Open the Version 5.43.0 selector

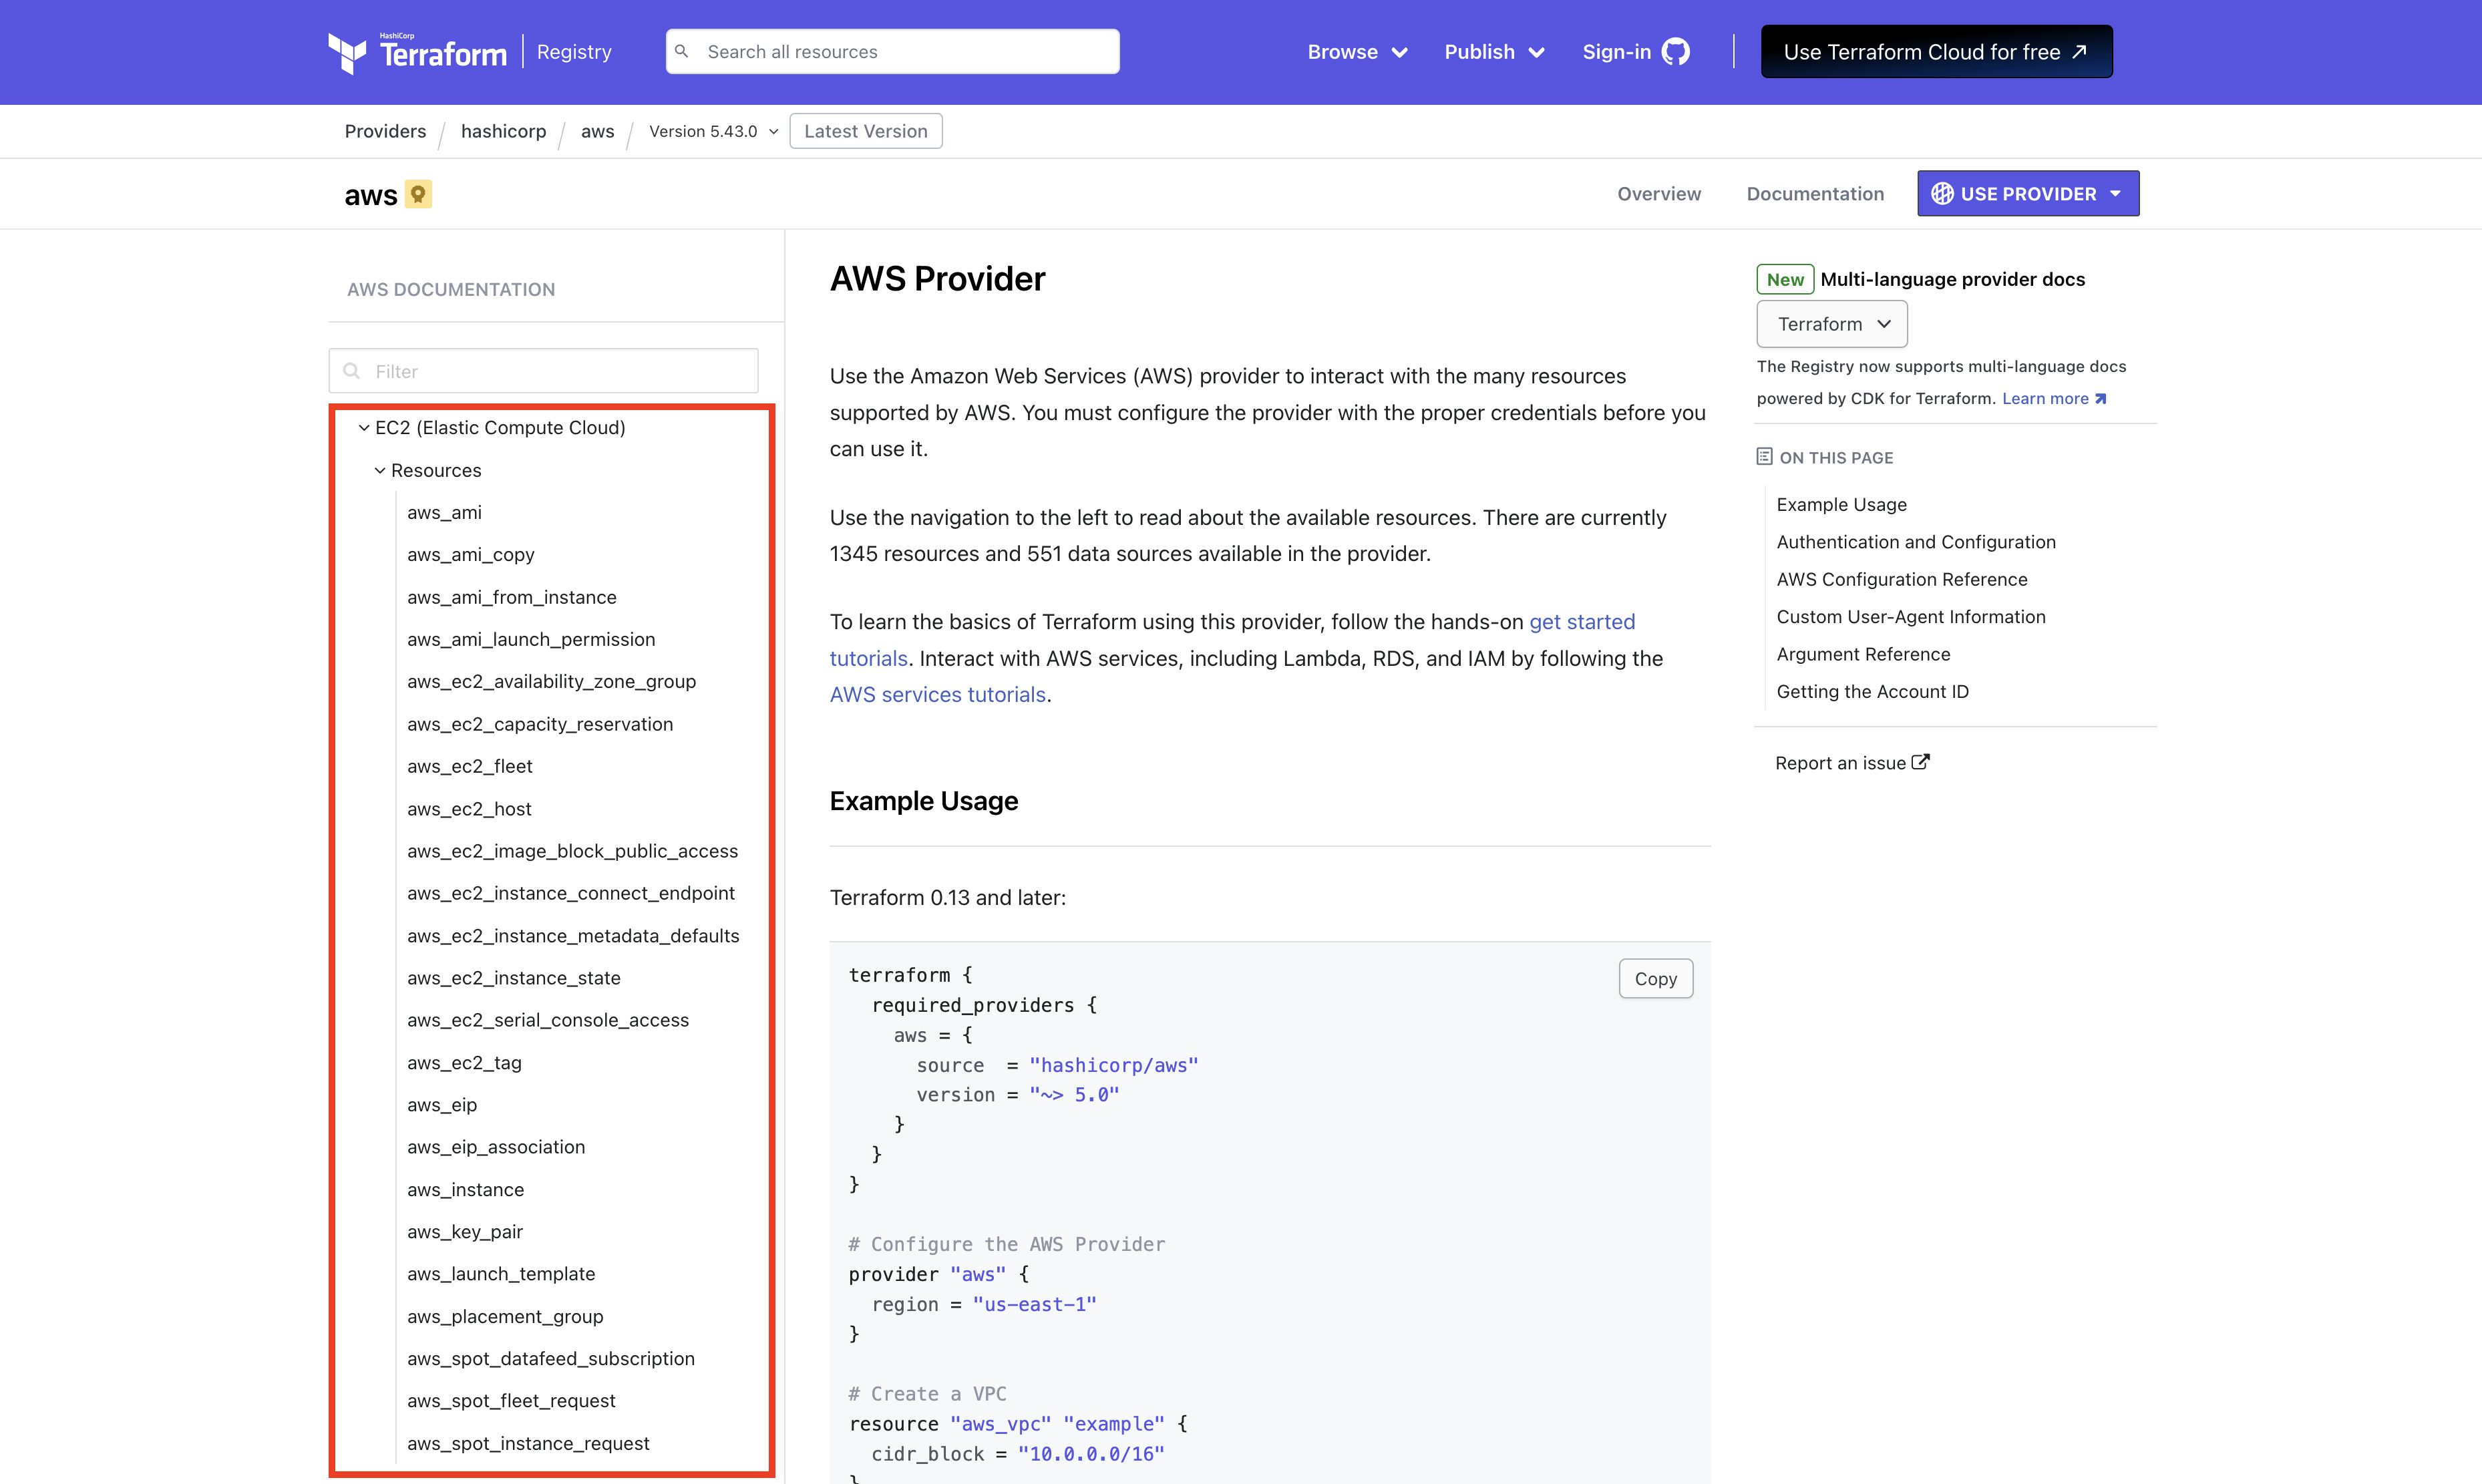(713, 131)
